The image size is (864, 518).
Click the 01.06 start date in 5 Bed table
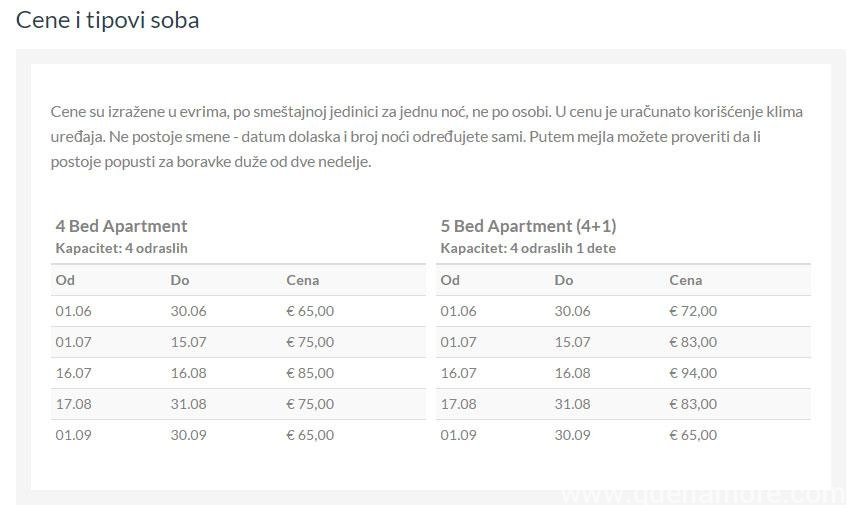[x=458, y=311]
